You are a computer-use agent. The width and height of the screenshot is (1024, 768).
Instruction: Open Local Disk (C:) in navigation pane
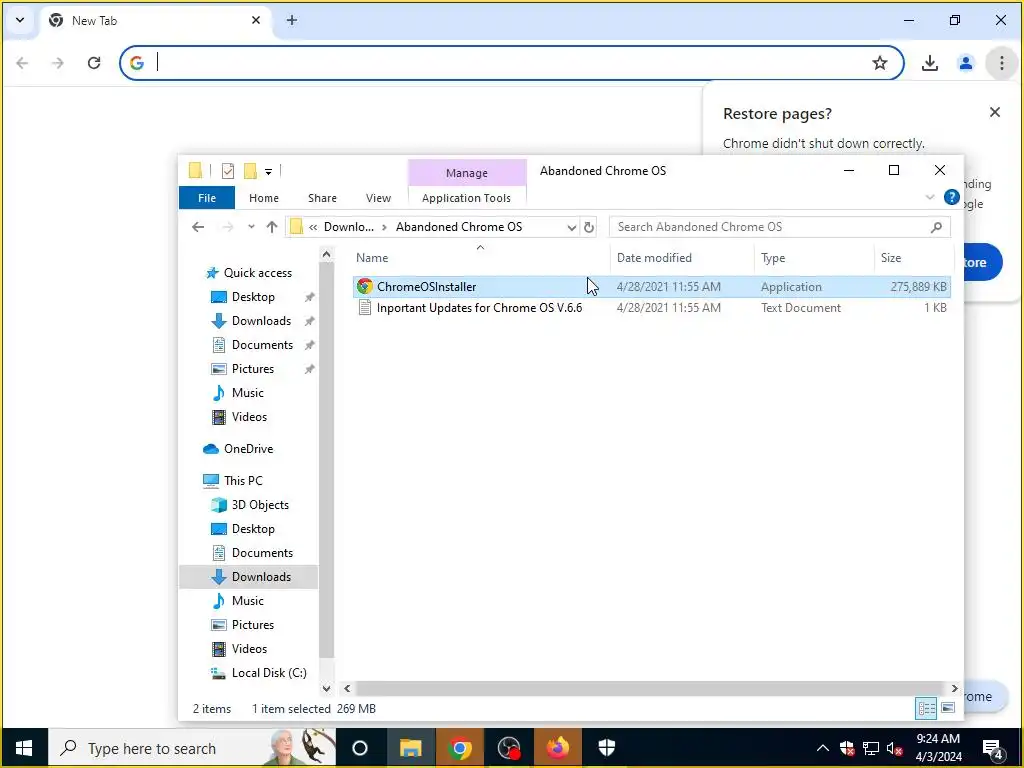click(268, 673)
